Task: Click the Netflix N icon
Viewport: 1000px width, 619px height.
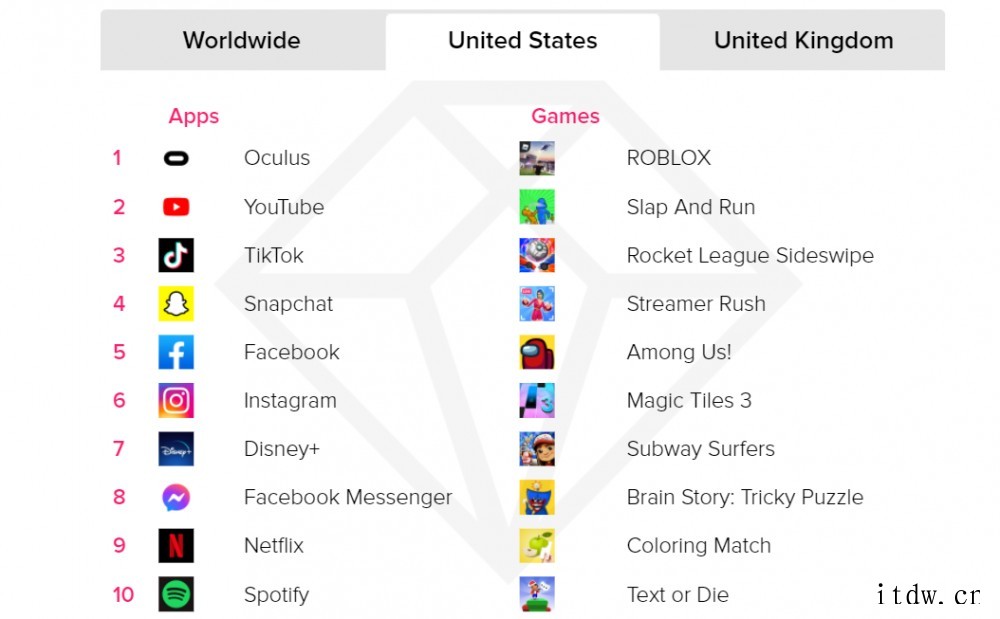Action: (176, 546)
